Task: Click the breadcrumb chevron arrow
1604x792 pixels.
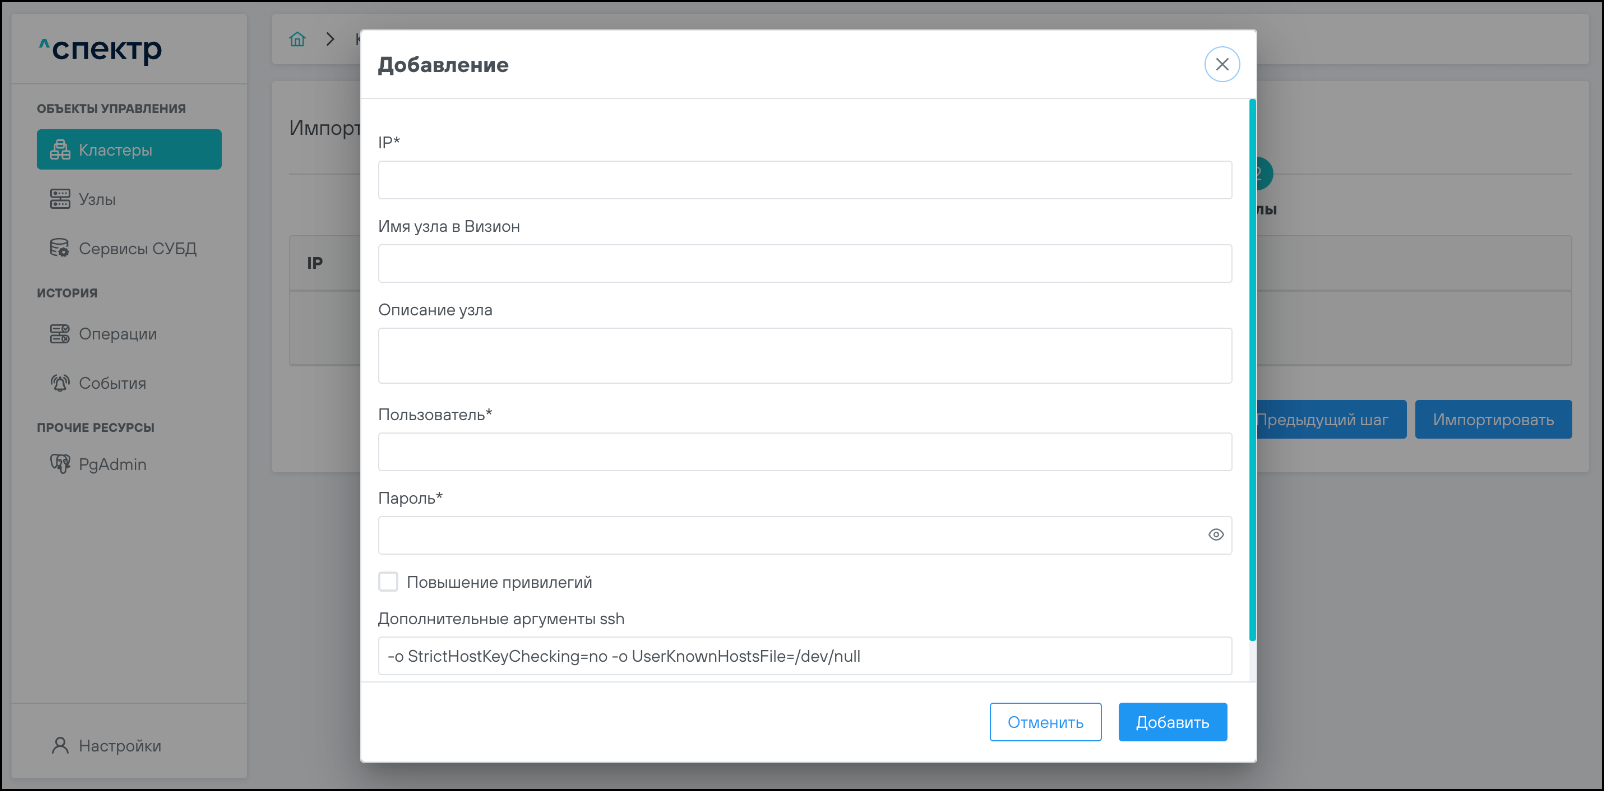Action: [x=330, y=39]
